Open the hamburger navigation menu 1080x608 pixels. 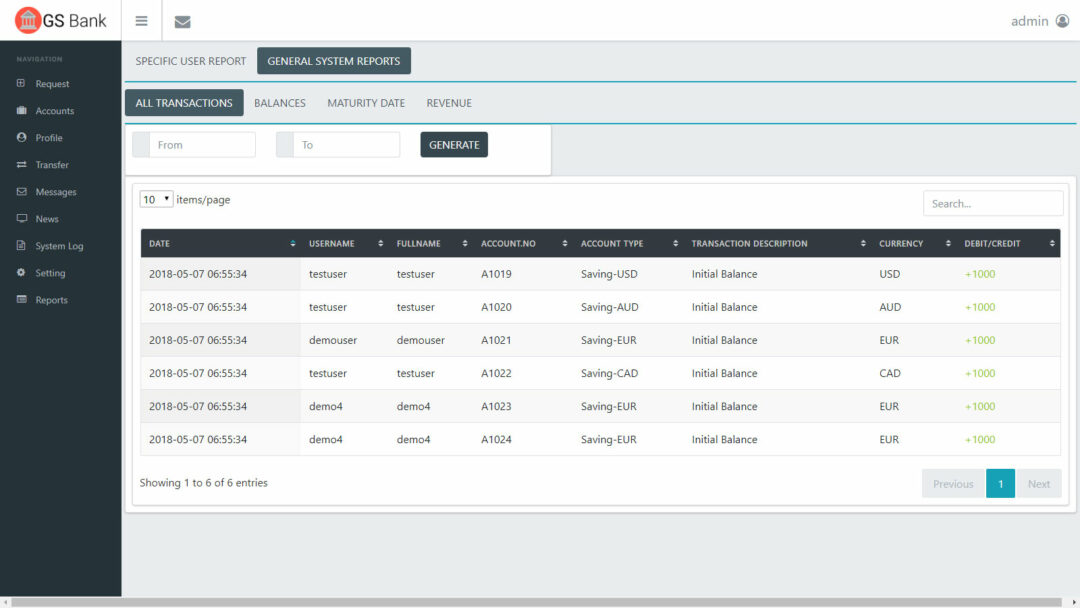pos(141,20)
